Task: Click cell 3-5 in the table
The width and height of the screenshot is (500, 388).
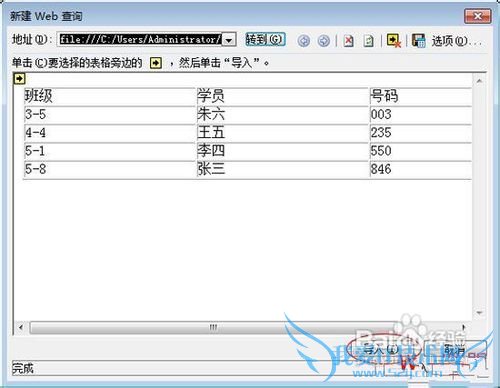Action: (x=109, y=115)
